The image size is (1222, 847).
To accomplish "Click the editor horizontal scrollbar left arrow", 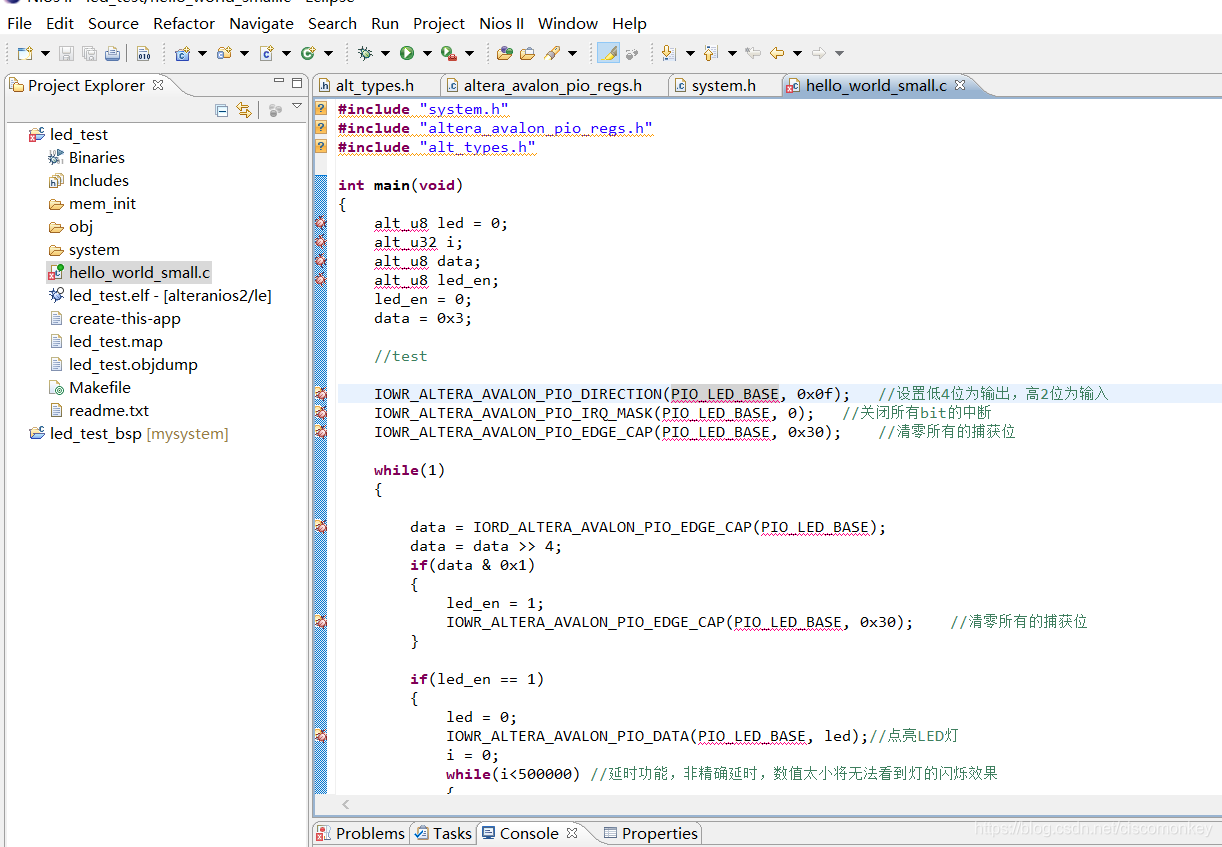I will pyautogui.click(x=346, y=804).
